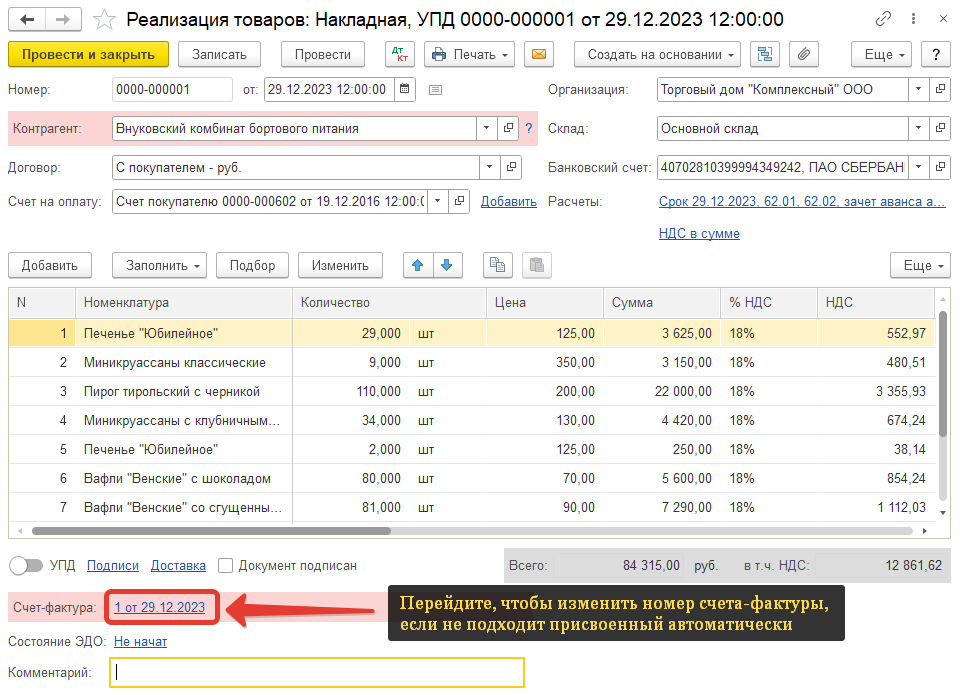
Task: Click the Изменить button
Action: point(340,265)
